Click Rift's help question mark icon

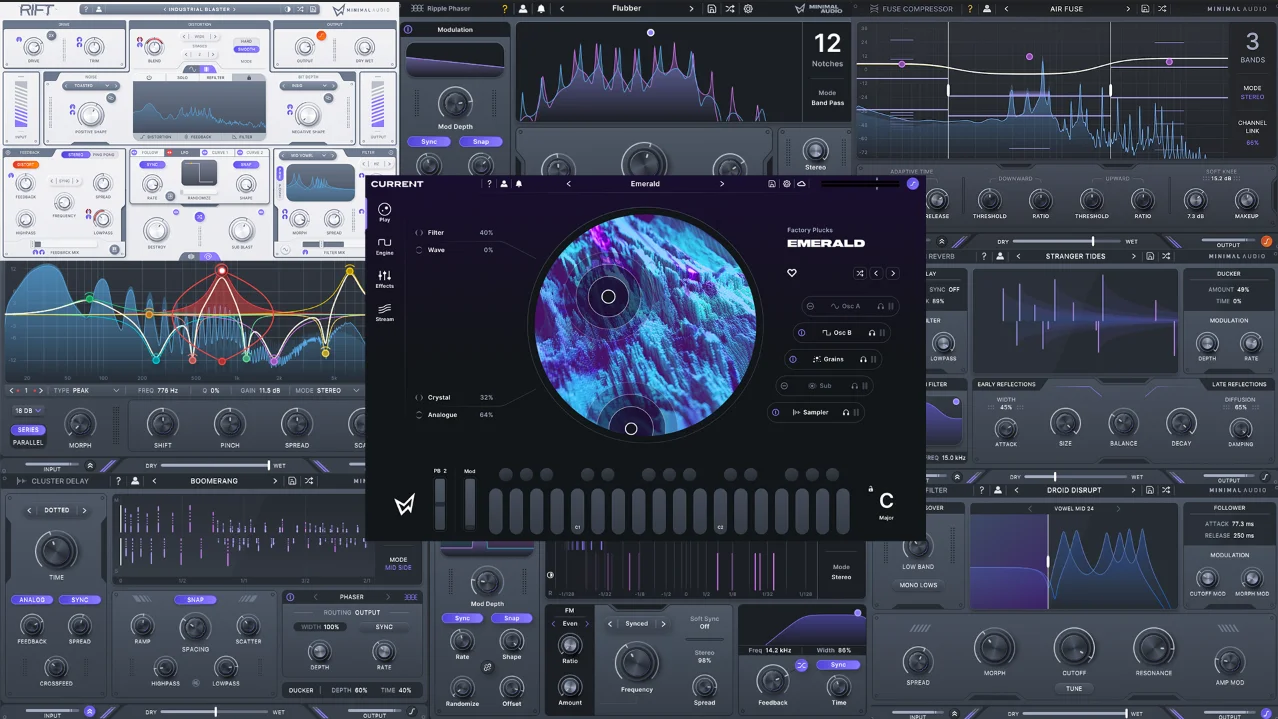(87, 9)
